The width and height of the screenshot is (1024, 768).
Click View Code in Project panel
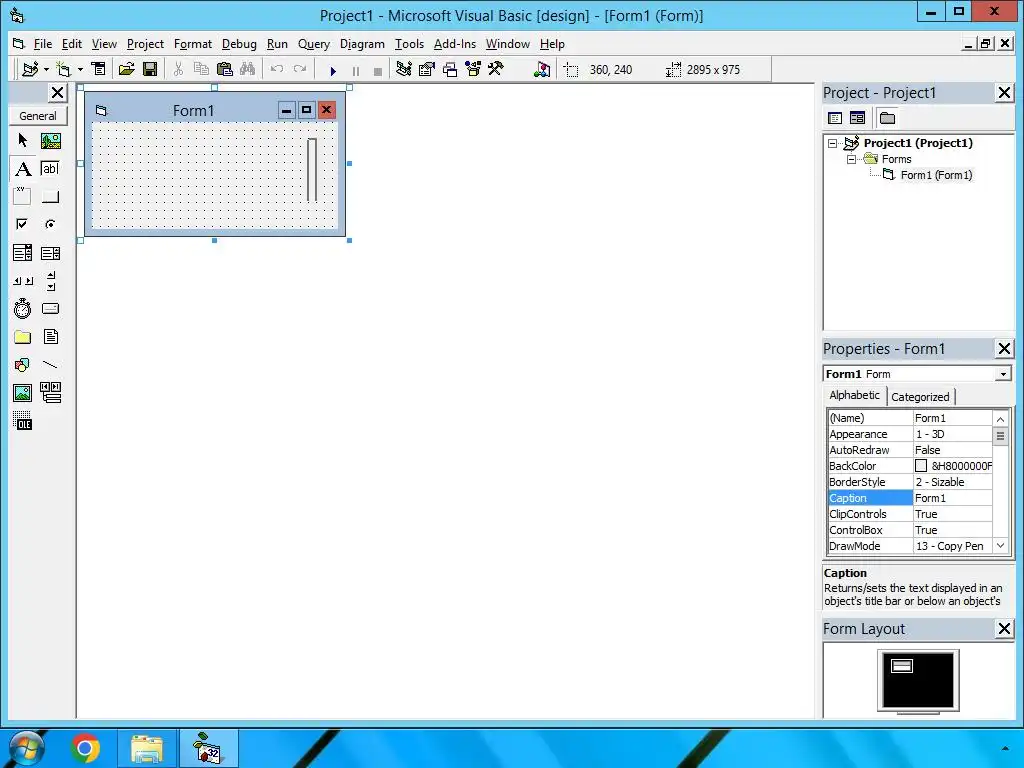pyautogui.click(x=835, y=118)
